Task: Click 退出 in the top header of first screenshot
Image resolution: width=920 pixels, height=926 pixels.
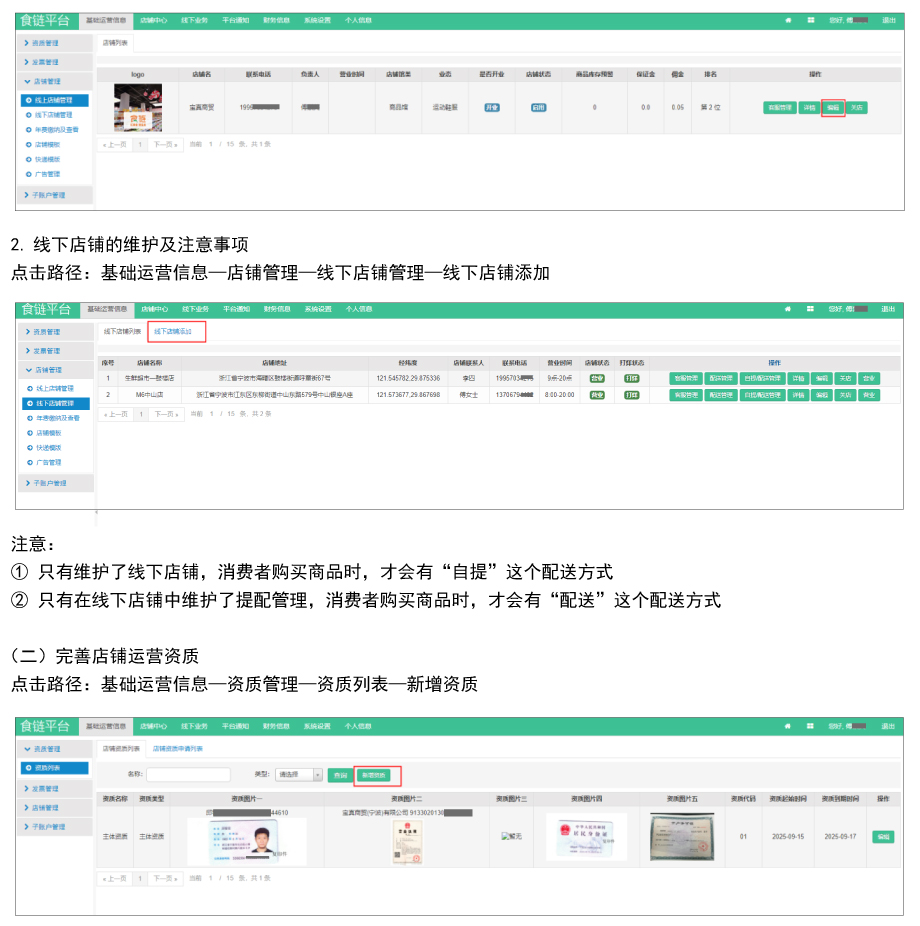Action: point(888,20)
